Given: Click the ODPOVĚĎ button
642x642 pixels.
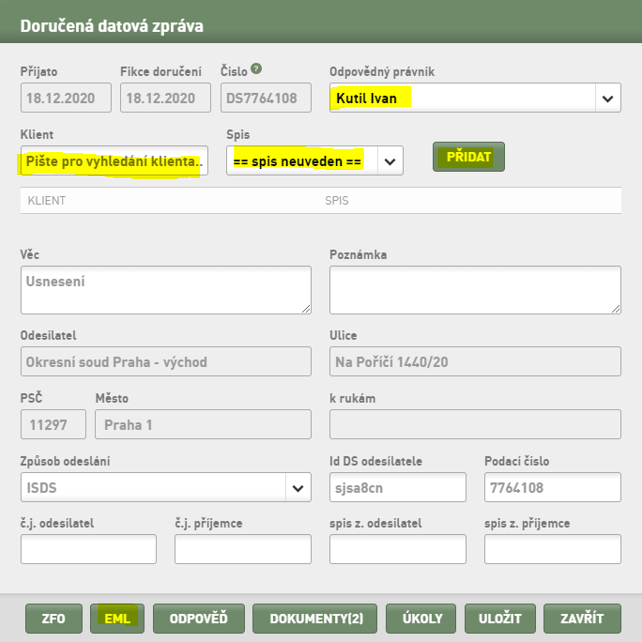Looking at the screenshot, I should click(199, 618).
